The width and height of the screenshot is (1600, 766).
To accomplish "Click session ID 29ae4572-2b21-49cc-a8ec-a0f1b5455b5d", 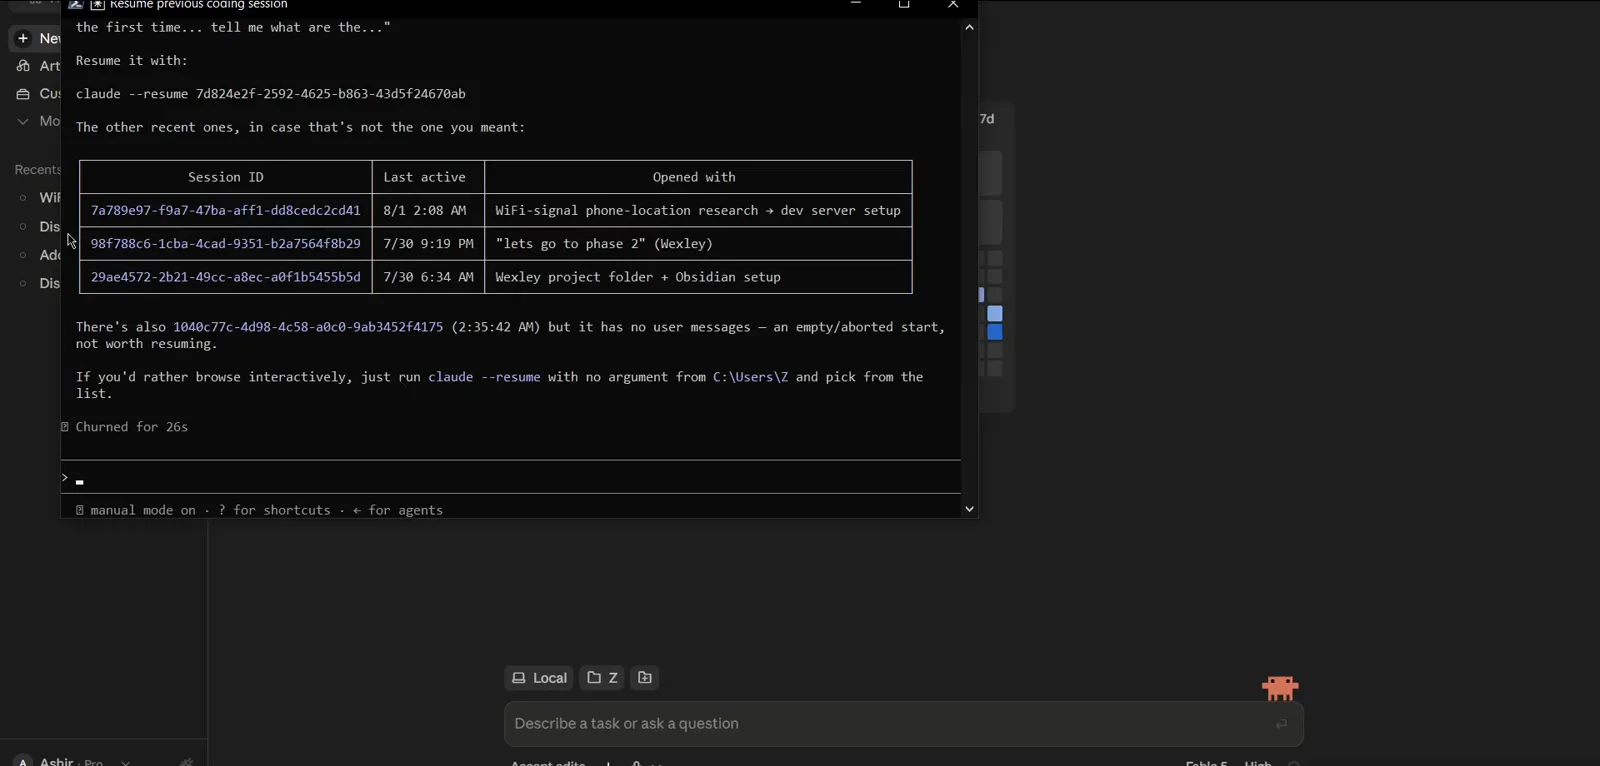I will [226, 277].
